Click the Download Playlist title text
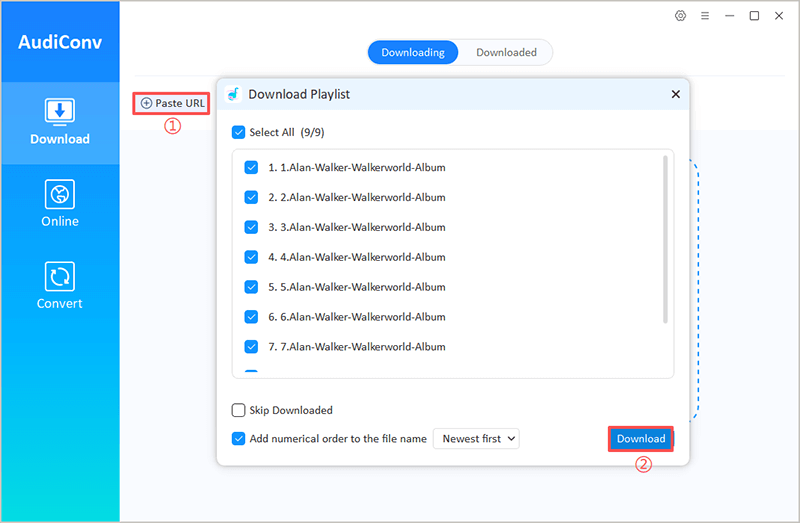The height and width of the screenshot is (523, 800). [x=299, y=94]
